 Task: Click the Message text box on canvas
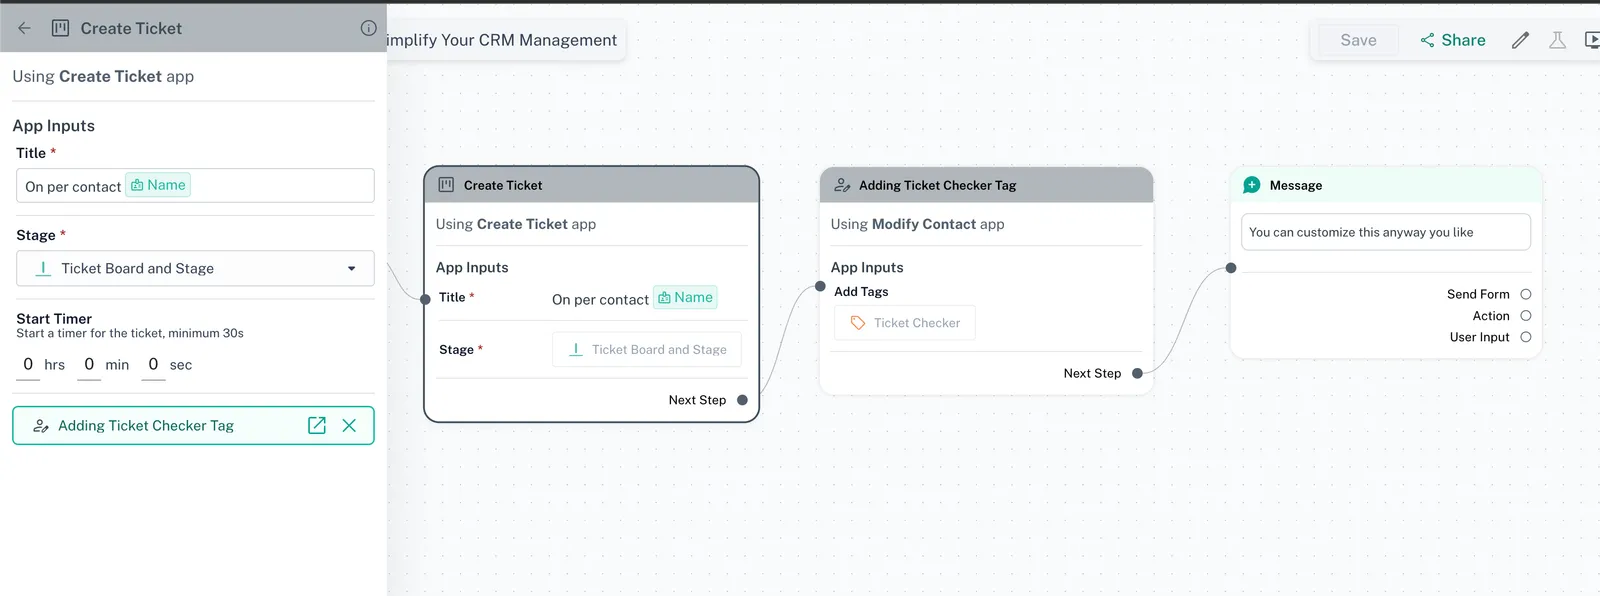pyautogui.click(x=1385, y=232)
